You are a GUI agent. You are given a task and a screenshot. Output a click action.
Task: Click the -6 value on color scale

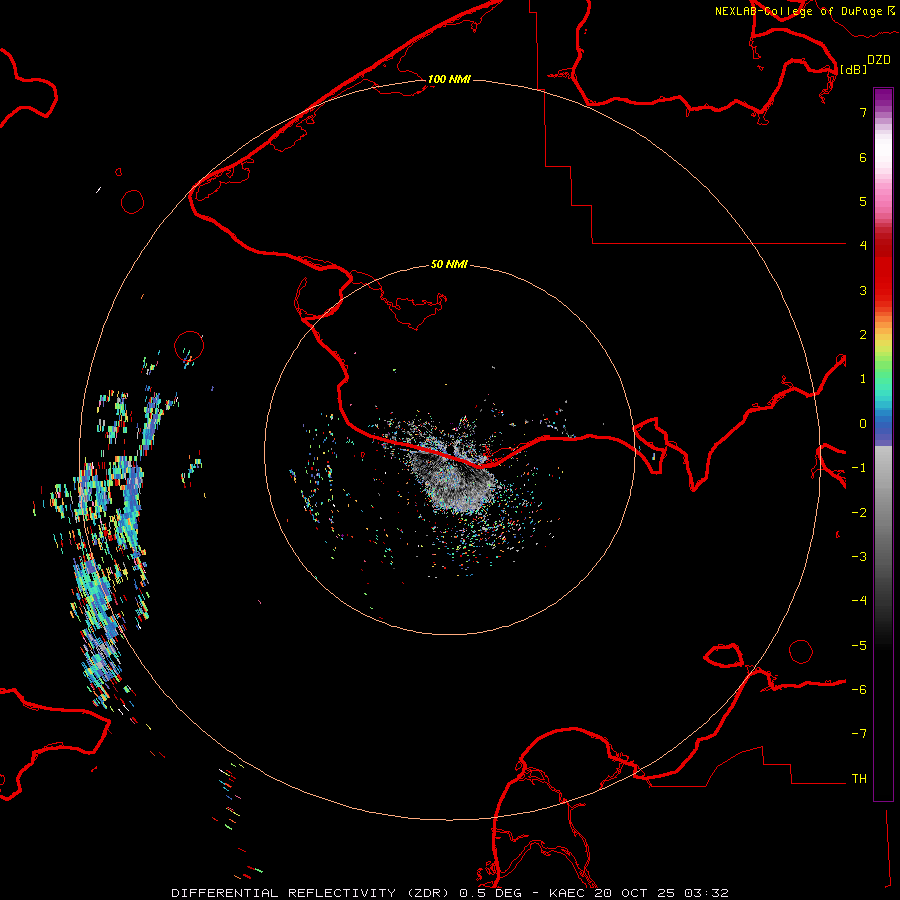point(859,690)
